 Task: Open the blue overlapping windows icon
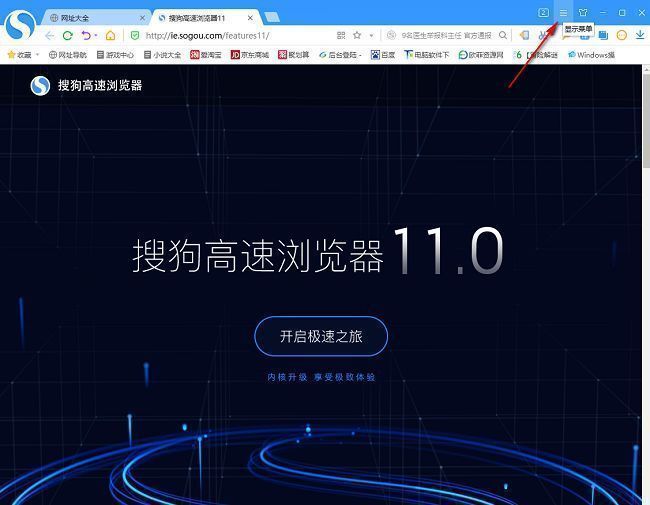[x=603, y=36]
